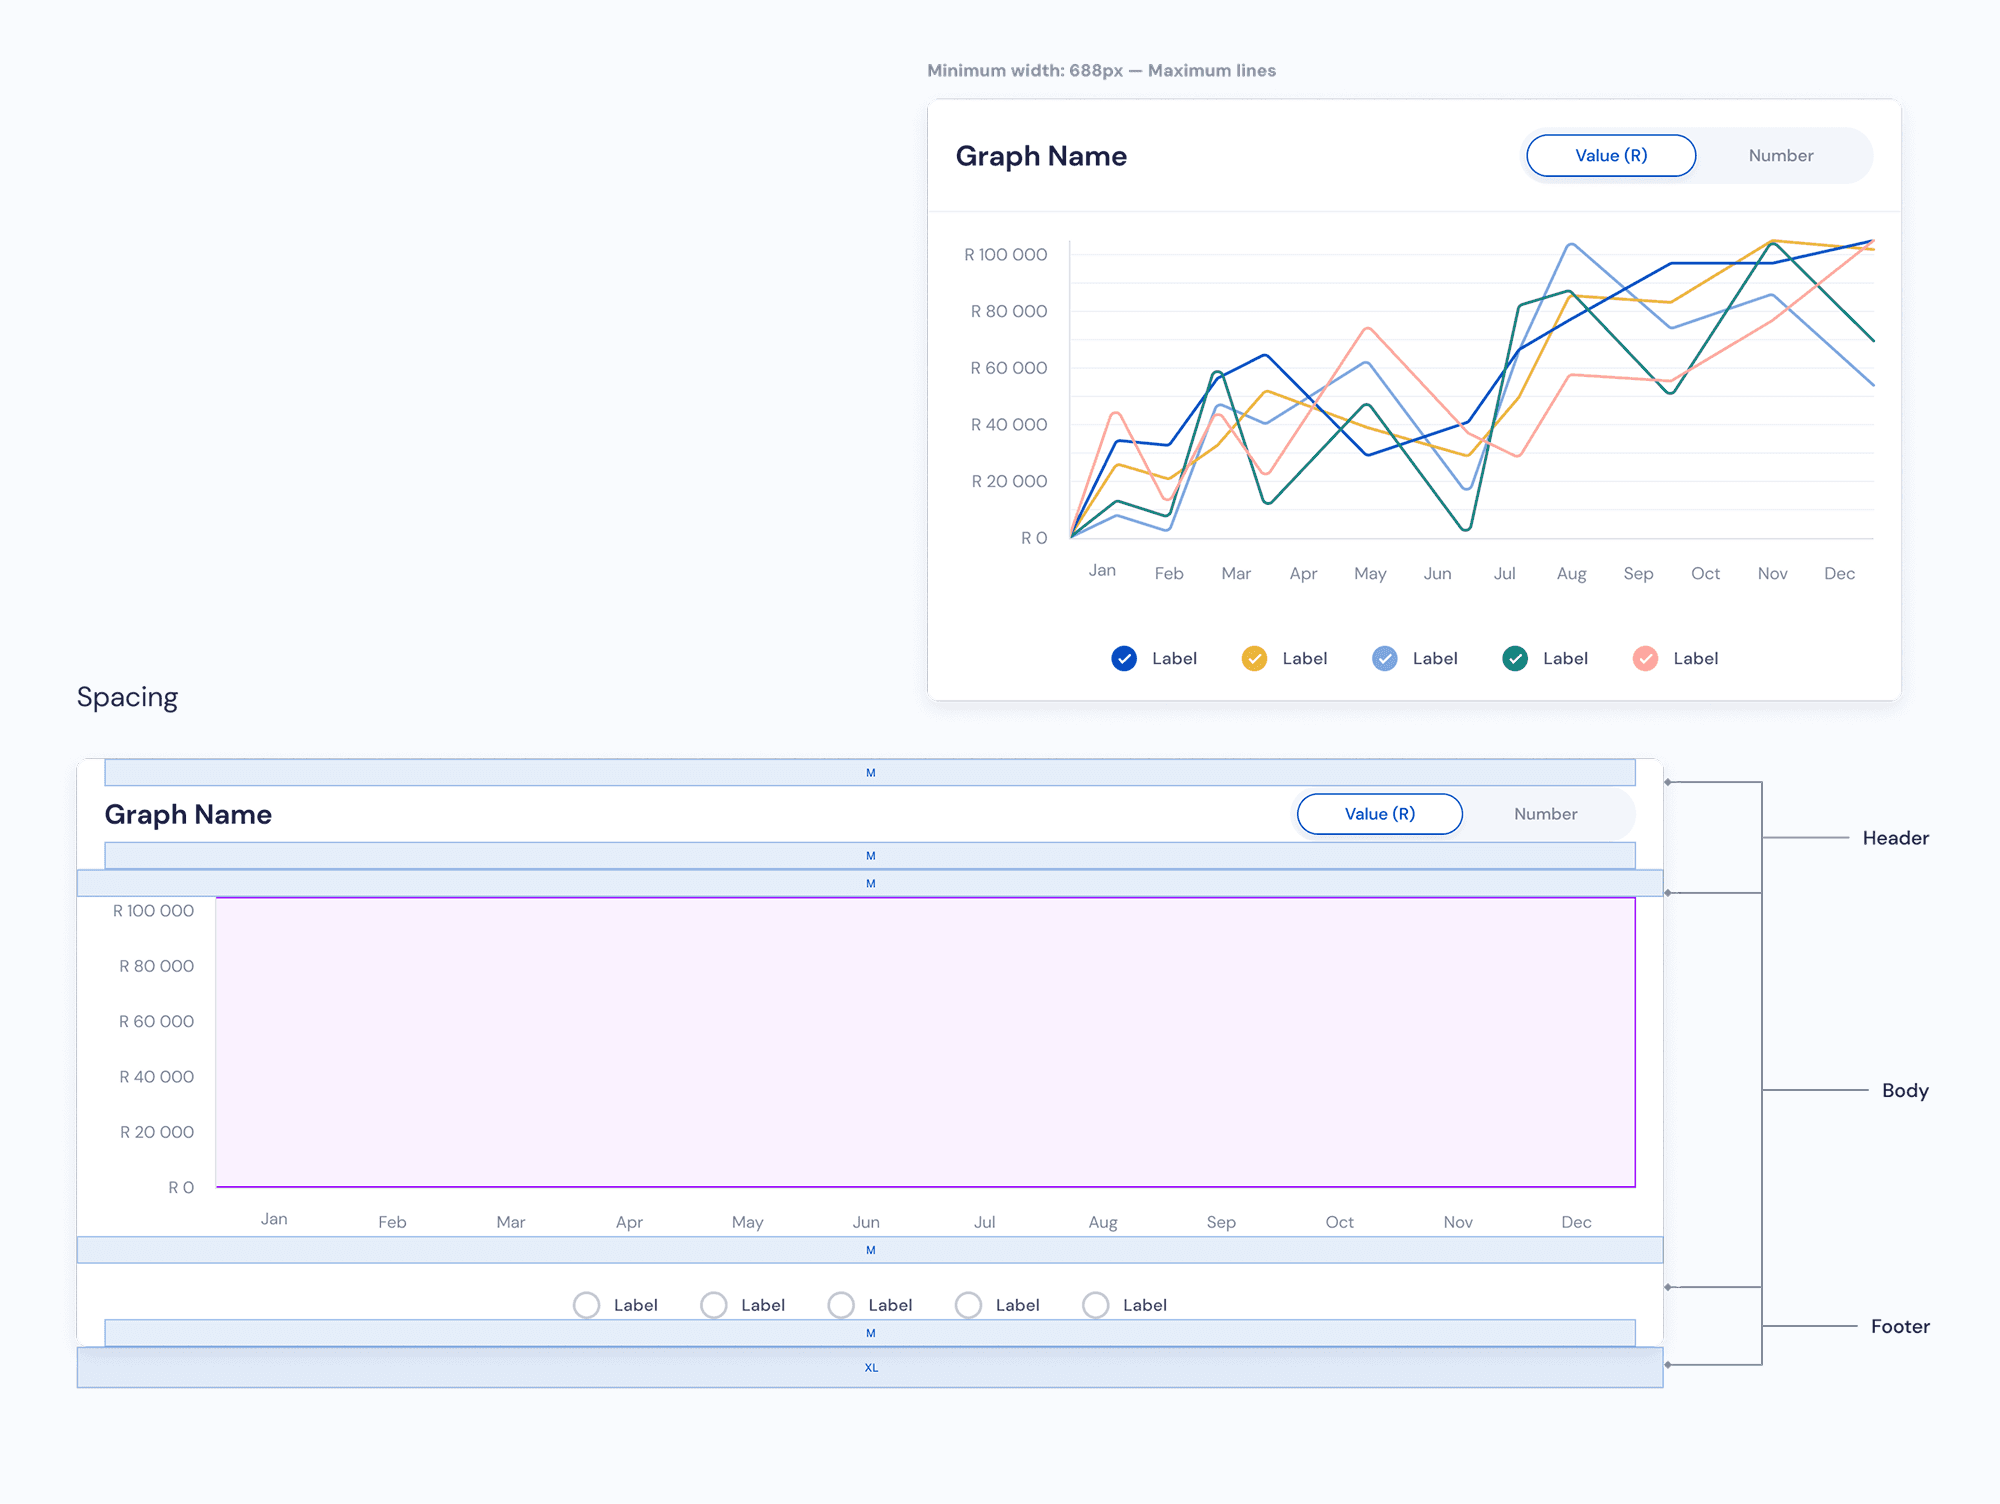Toggle the teal green Label legend checkbox
Screen dimensions: 2000x1504
coord(1515,658)
